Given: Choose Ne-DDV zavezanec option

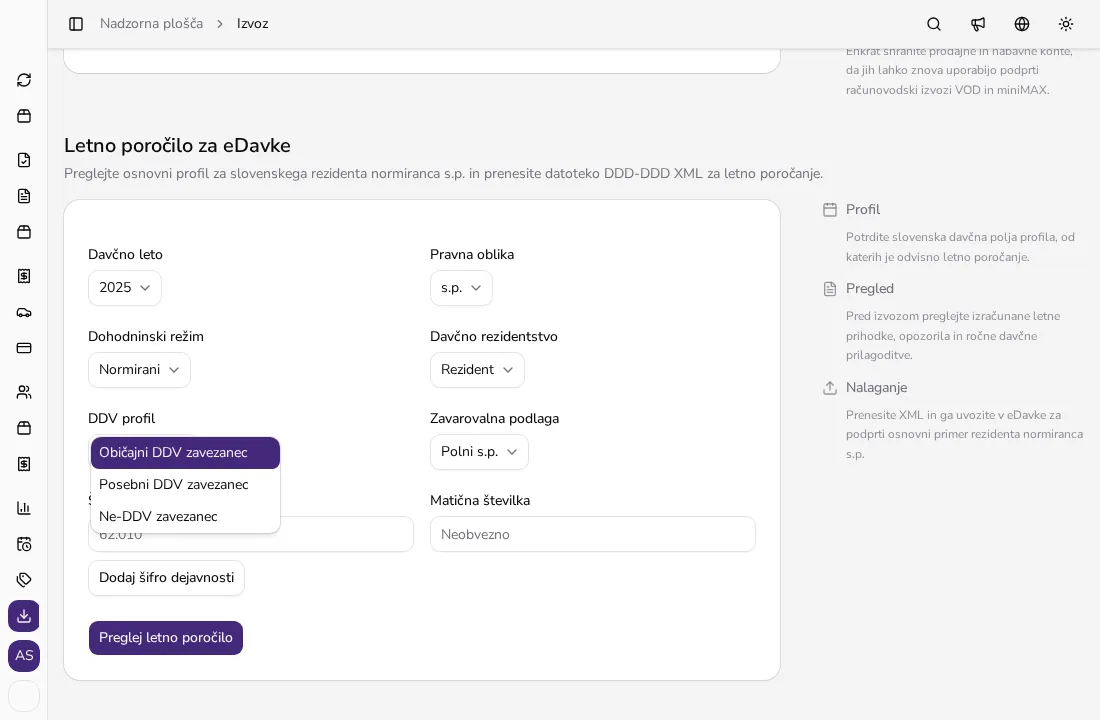Looking at the screenshot, I should click(185, 516).
